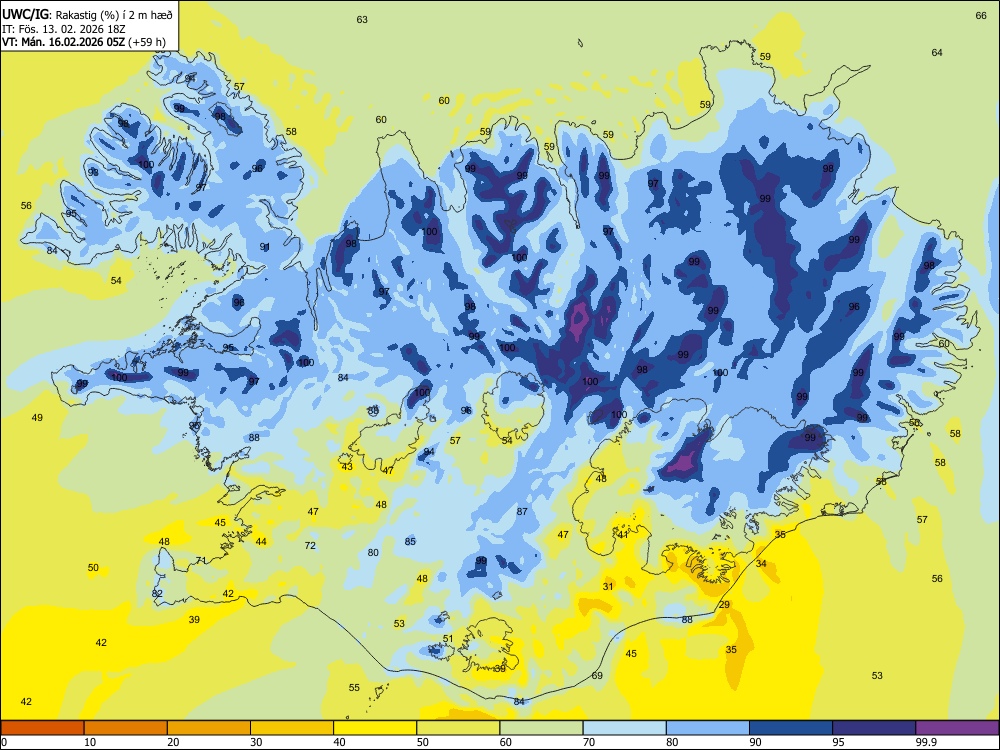The height and width of the screenshot is (750, 1000).
Task: Click the humidity value '44' on the map
Action: [261, 541]
